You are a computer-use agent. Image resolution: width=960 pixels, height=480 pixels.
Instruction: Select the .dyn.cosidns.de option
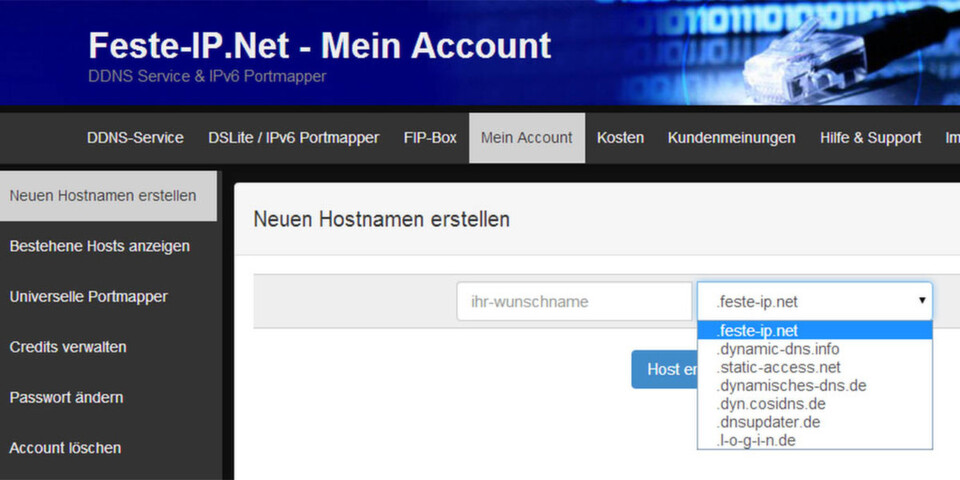[815, 404]
